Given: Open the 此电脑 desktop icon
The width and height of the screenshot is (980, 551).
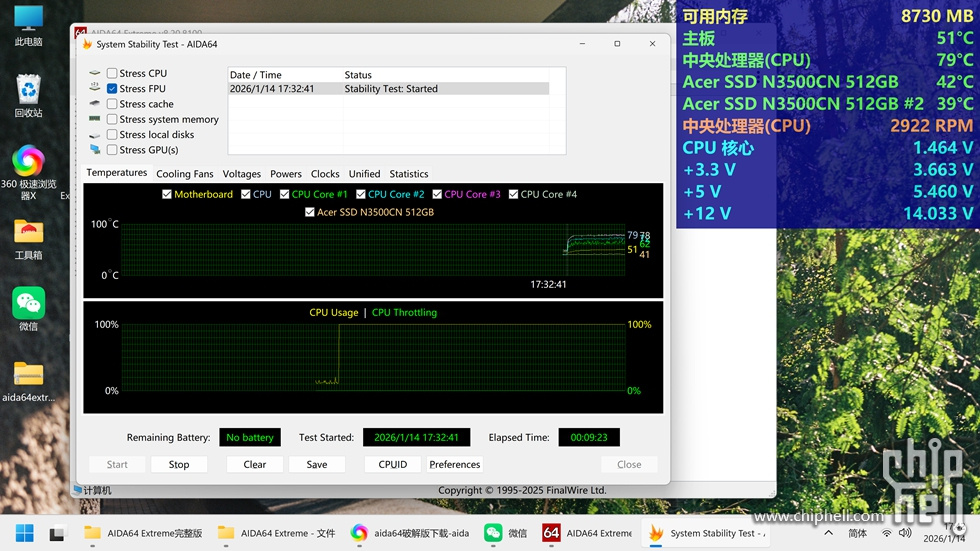Looking at the screenshot, I should click(x=29, y=26).
